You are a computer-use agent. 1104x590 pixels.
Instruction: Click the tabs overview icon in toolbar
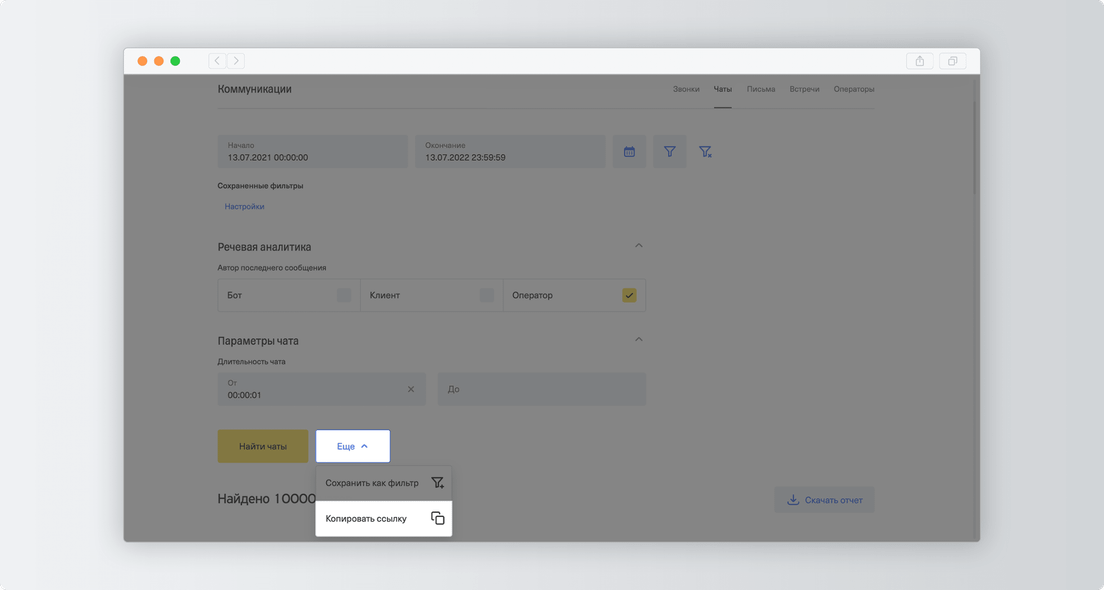point(952,61)
